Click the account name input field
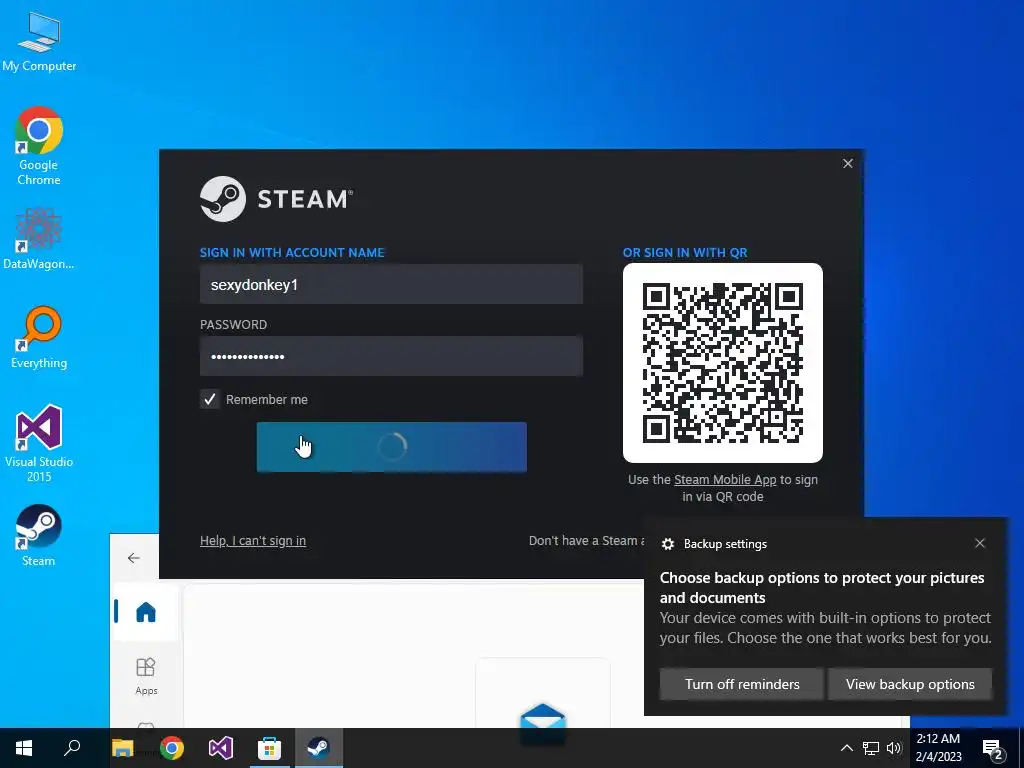 [x=391, y=284]
